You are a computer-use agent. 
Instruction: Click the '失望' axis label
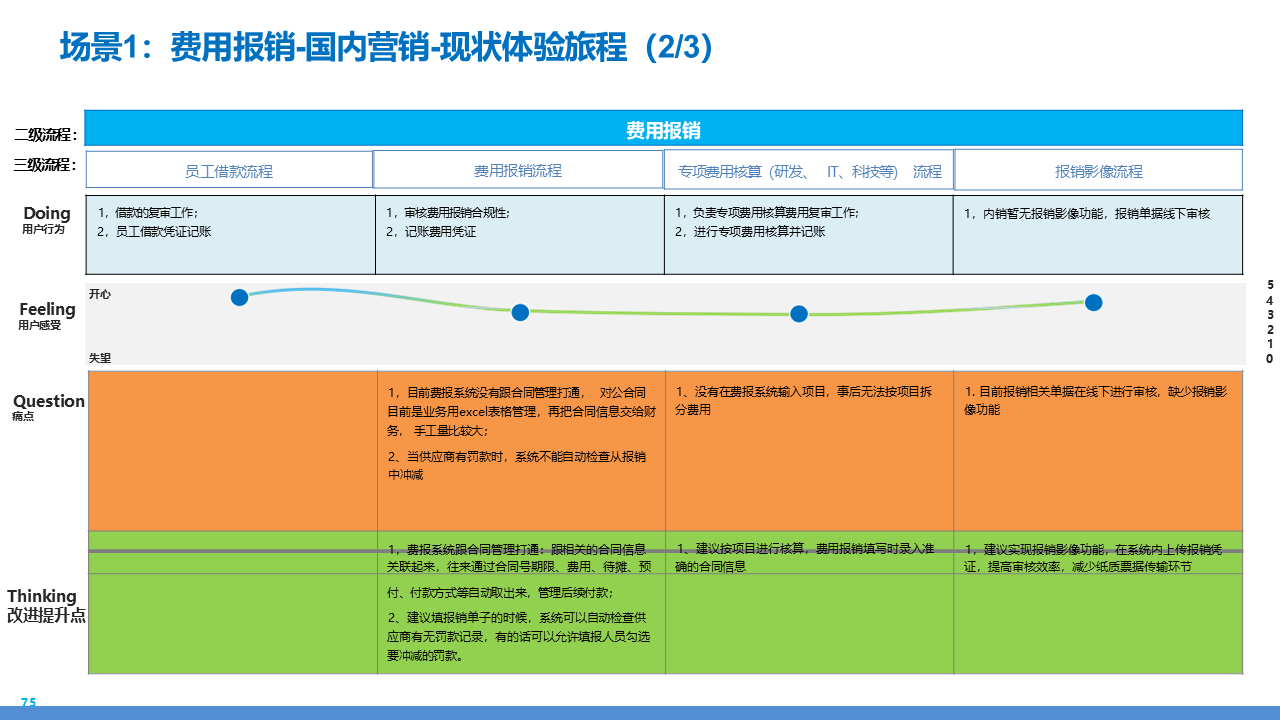(x=100, y=357)
